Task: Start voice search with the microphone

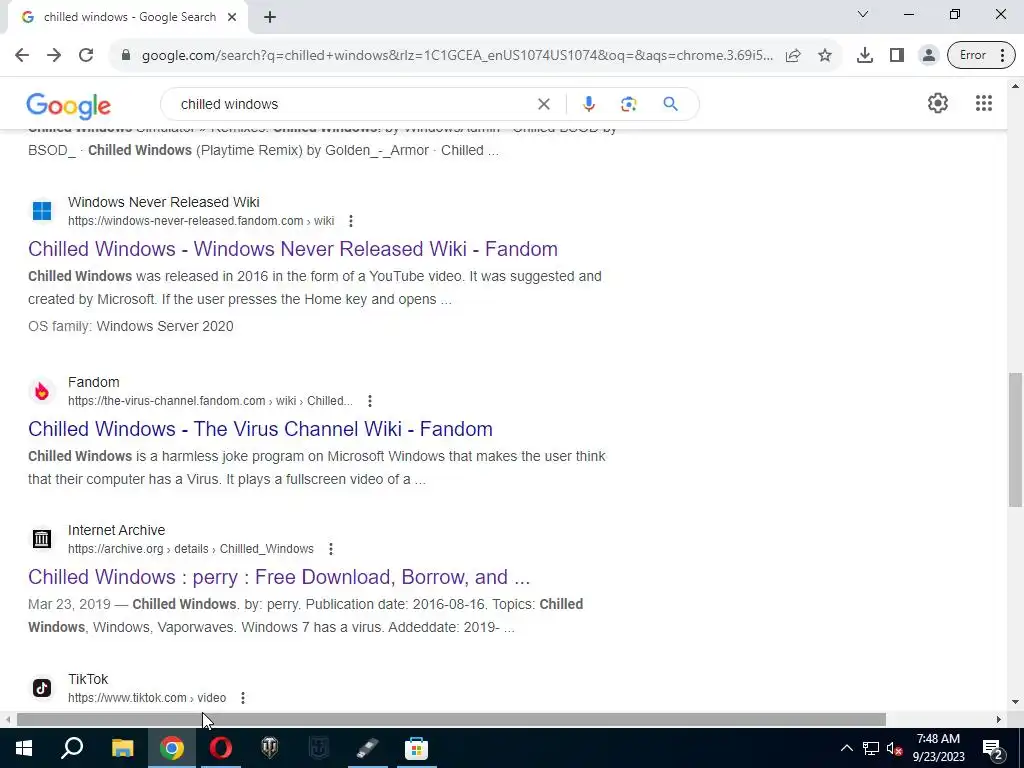Action: click(588, 104)
